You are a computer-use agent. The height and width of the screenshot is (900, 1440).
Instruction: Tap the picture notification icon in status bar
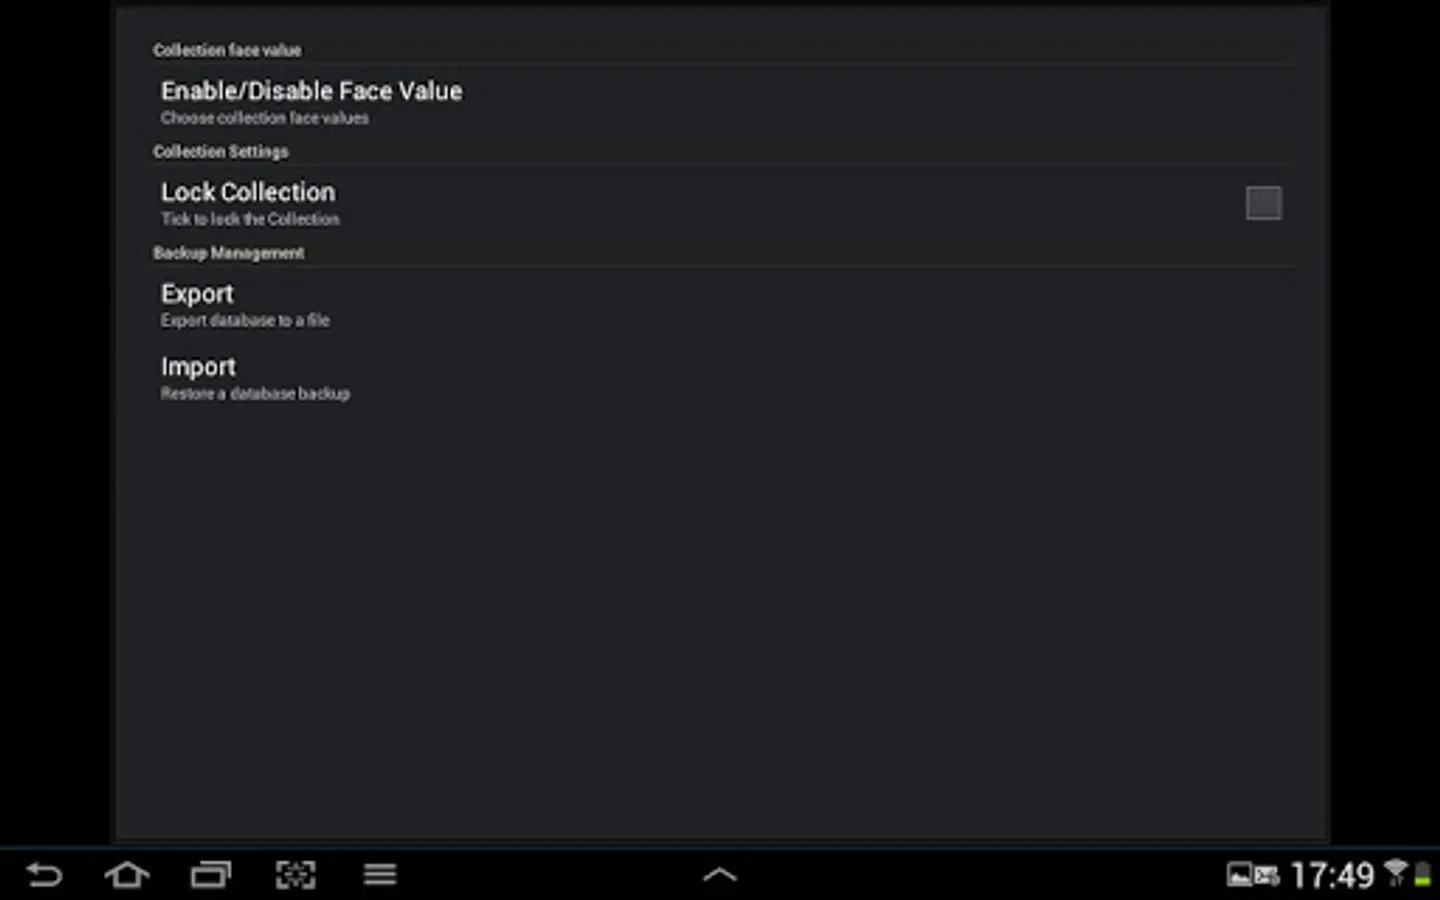1240,876
